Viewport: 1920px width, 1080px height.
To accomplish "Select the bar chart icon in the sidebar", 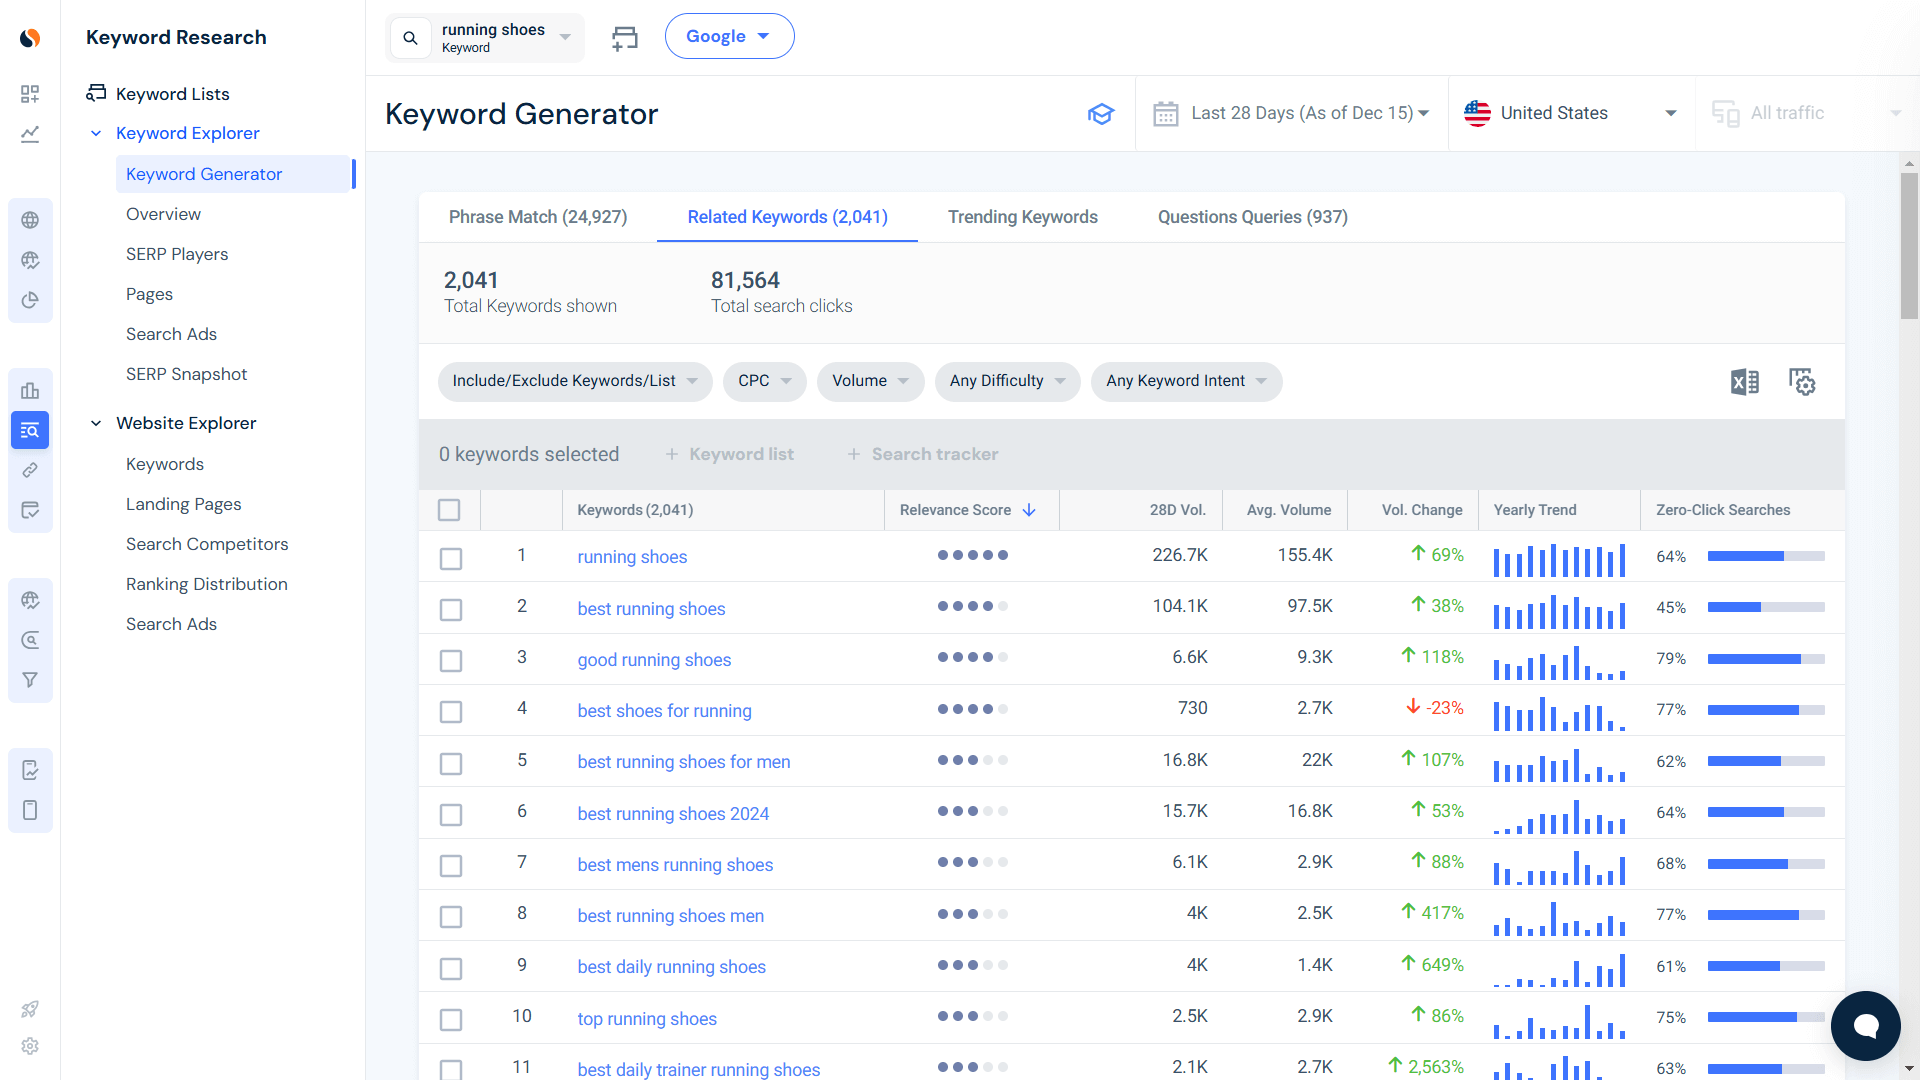I will pyautogui.click(x=30, y=390).
